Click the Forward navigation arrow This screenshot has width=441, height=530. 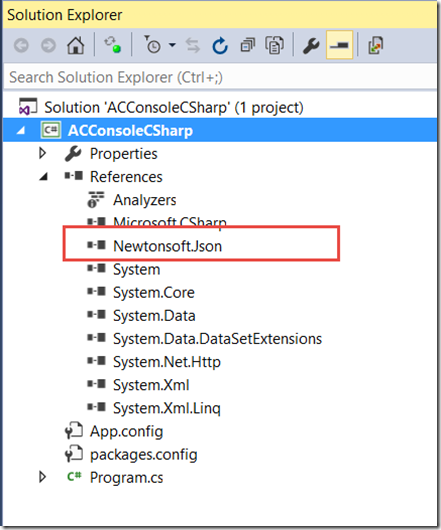coord(48,45)
